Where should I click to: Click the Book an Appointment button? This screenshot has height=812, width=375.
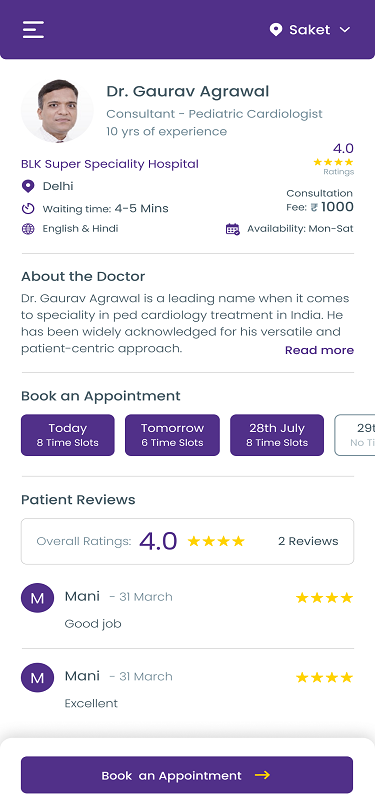(x=187, y=775)
